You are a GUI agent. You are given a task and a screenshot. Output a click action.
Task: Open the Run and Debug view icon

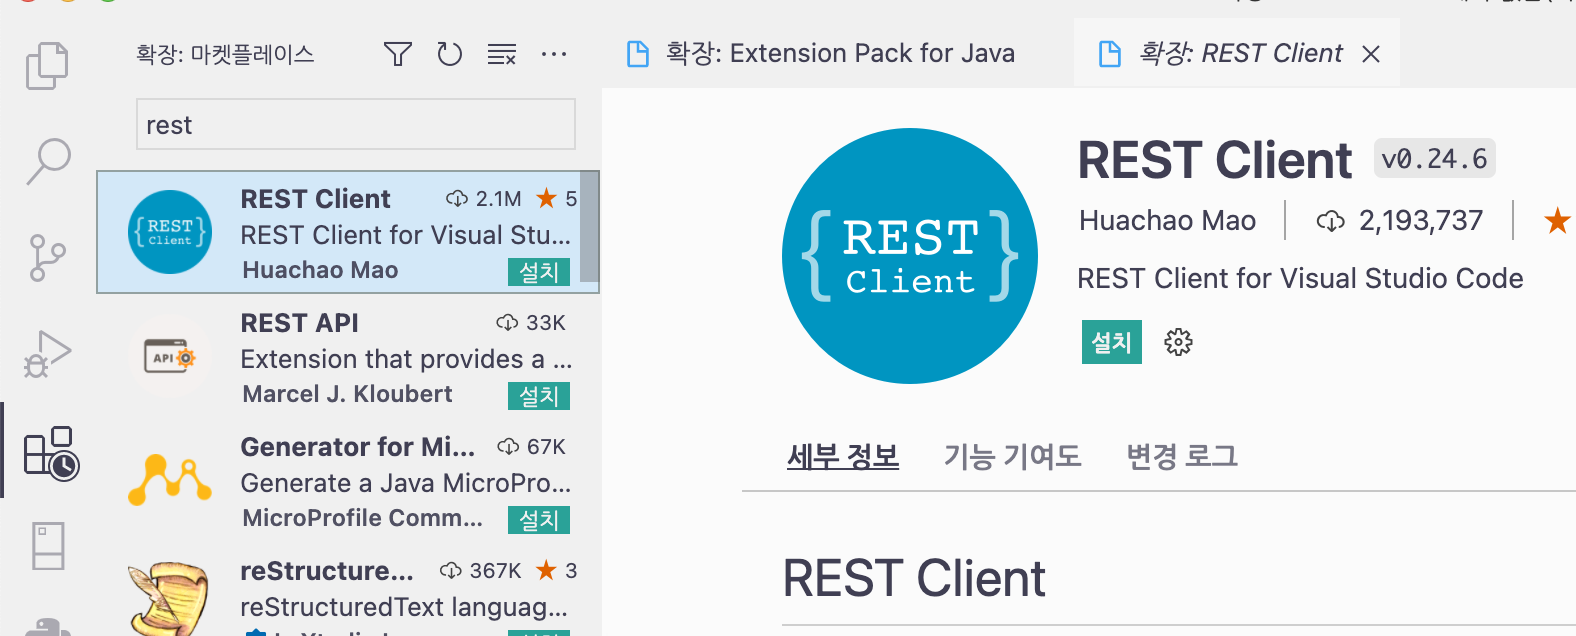pyautogui.click(x=47, y=354)
